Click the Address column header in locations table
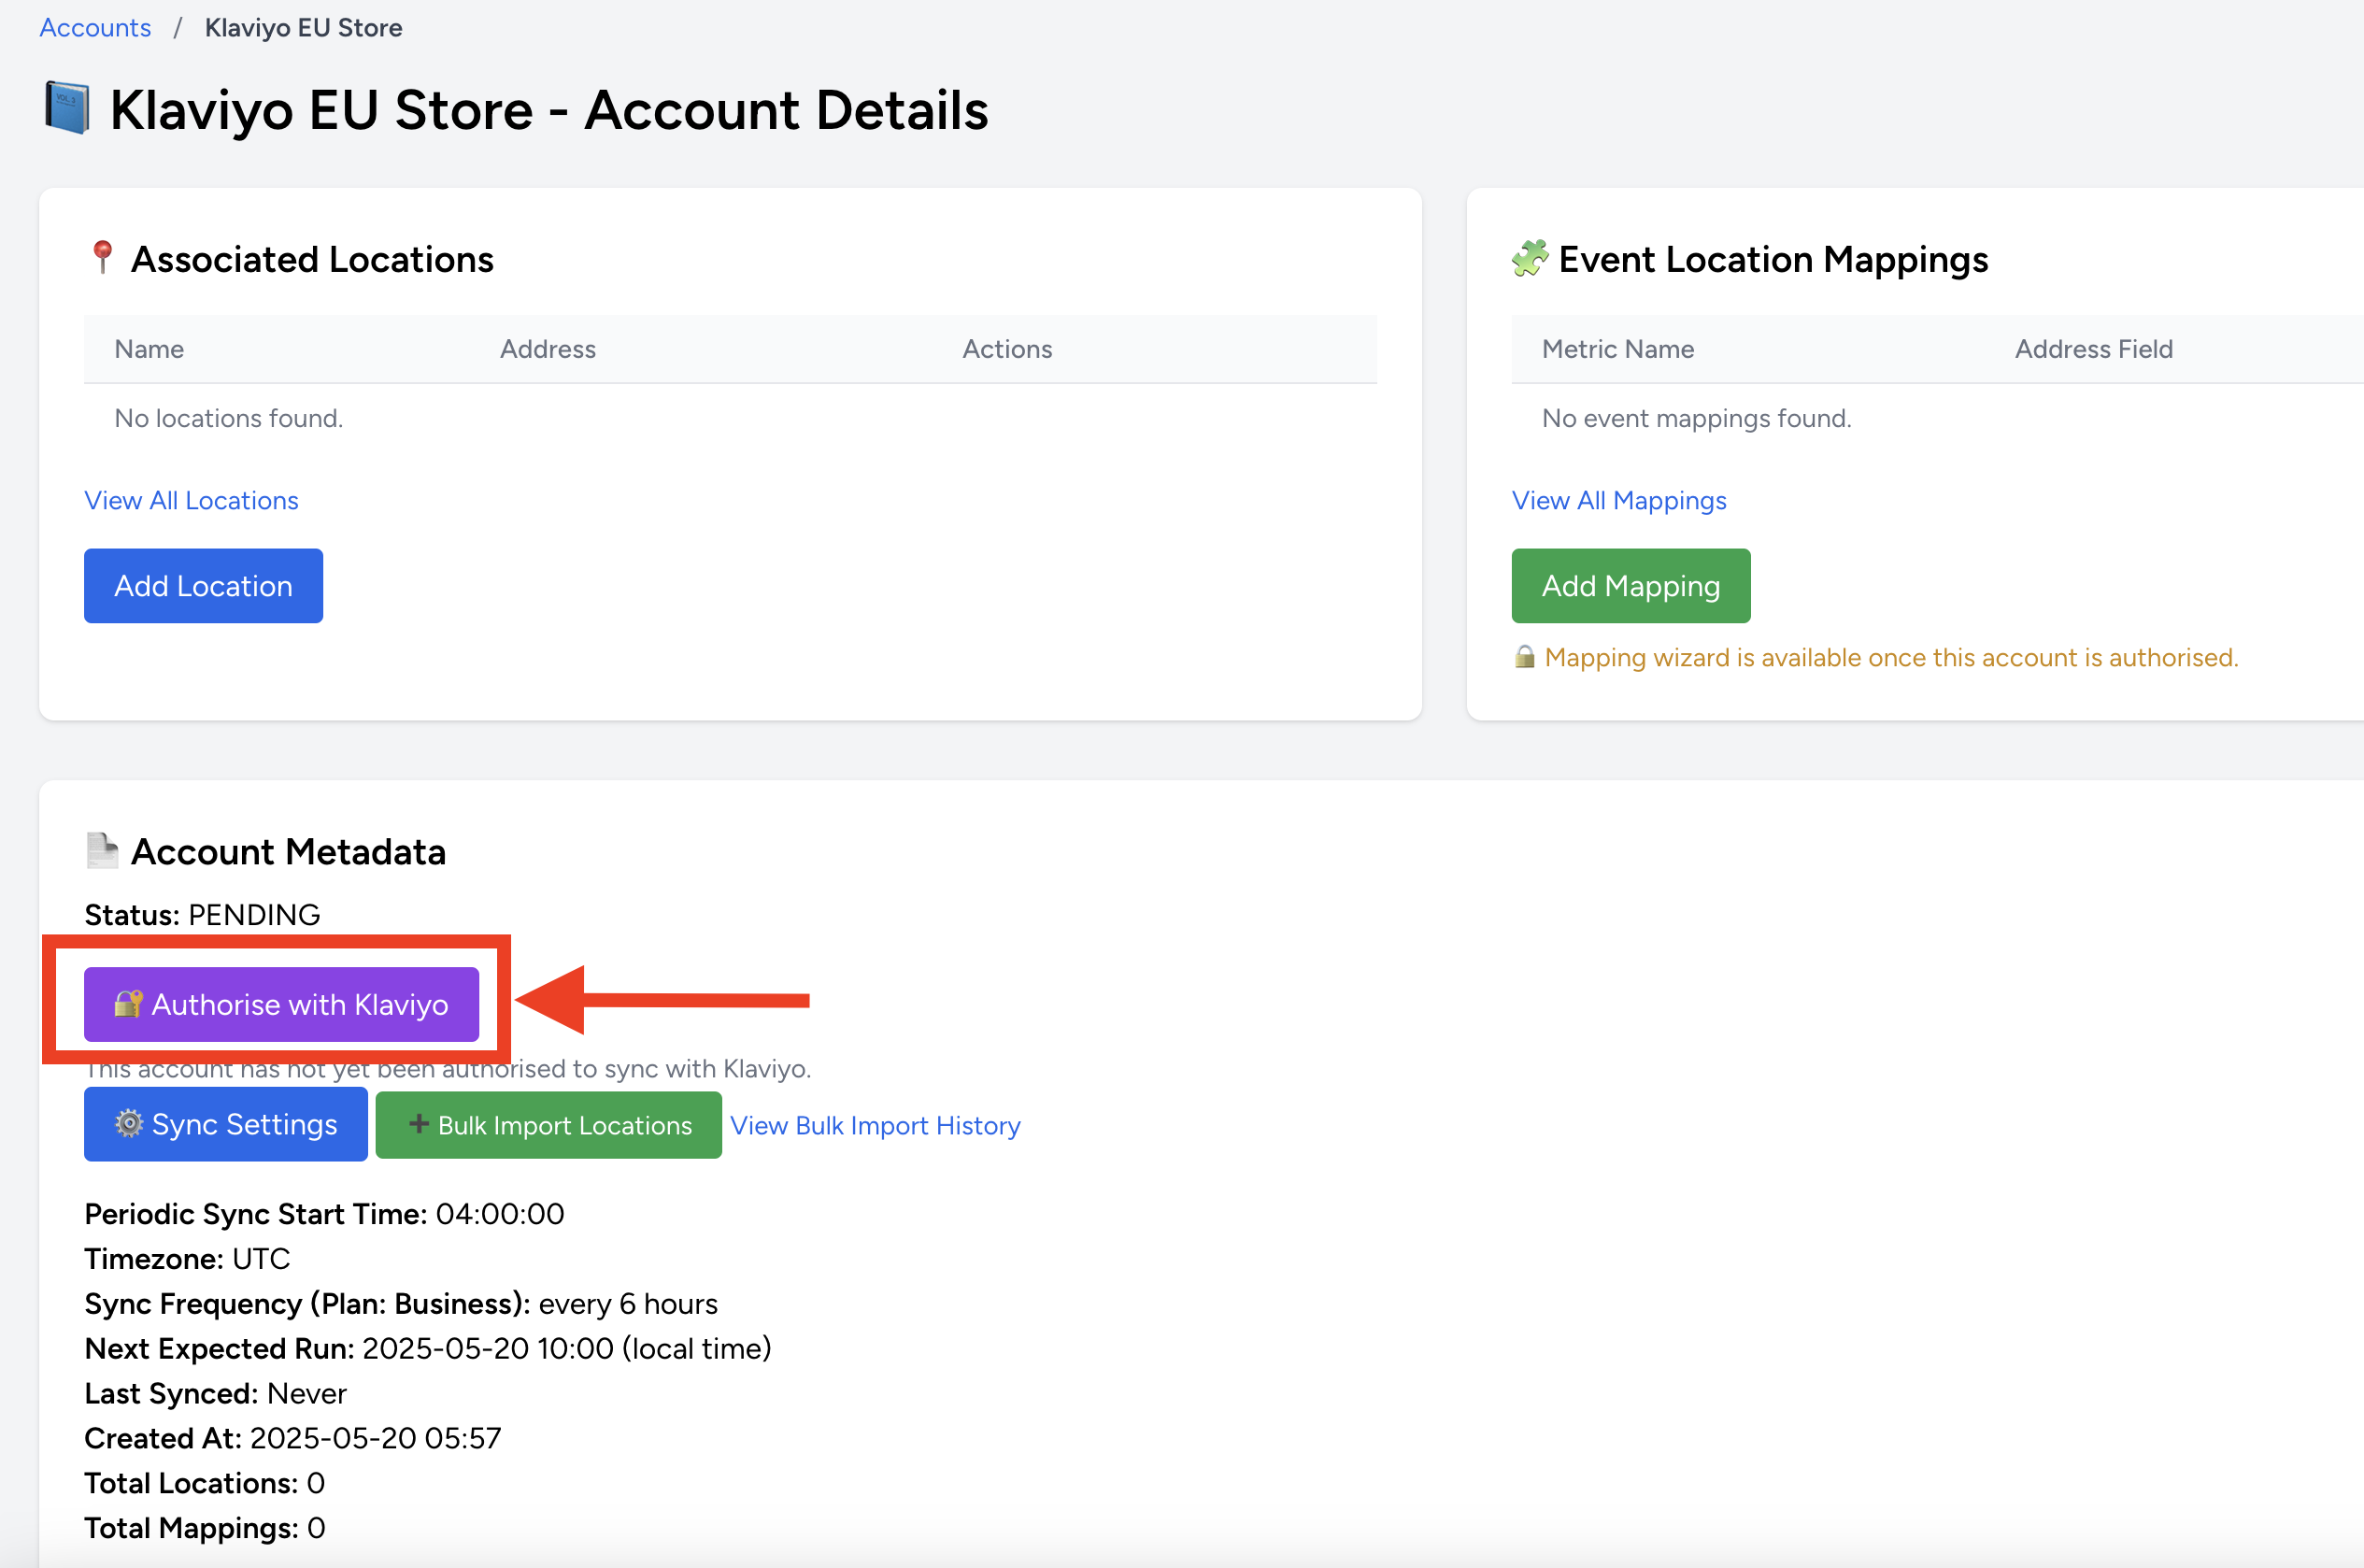The width and height of the screenshot is (2364, 1568). coord(547,349)
